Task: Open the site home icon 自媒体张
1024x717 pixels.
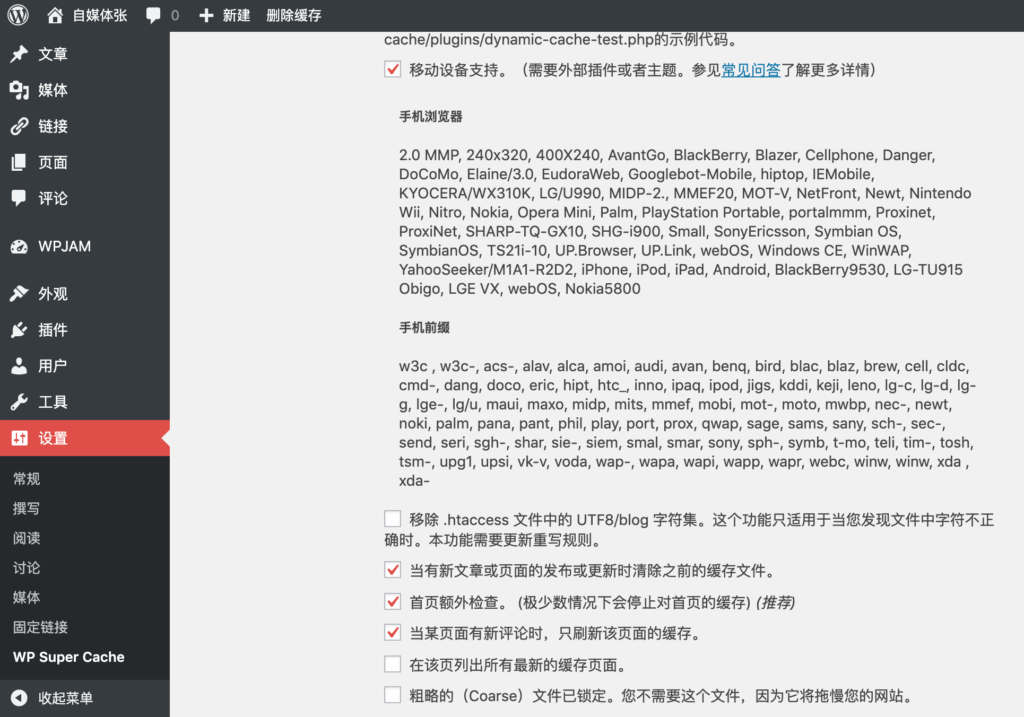Action: [55, 15]
